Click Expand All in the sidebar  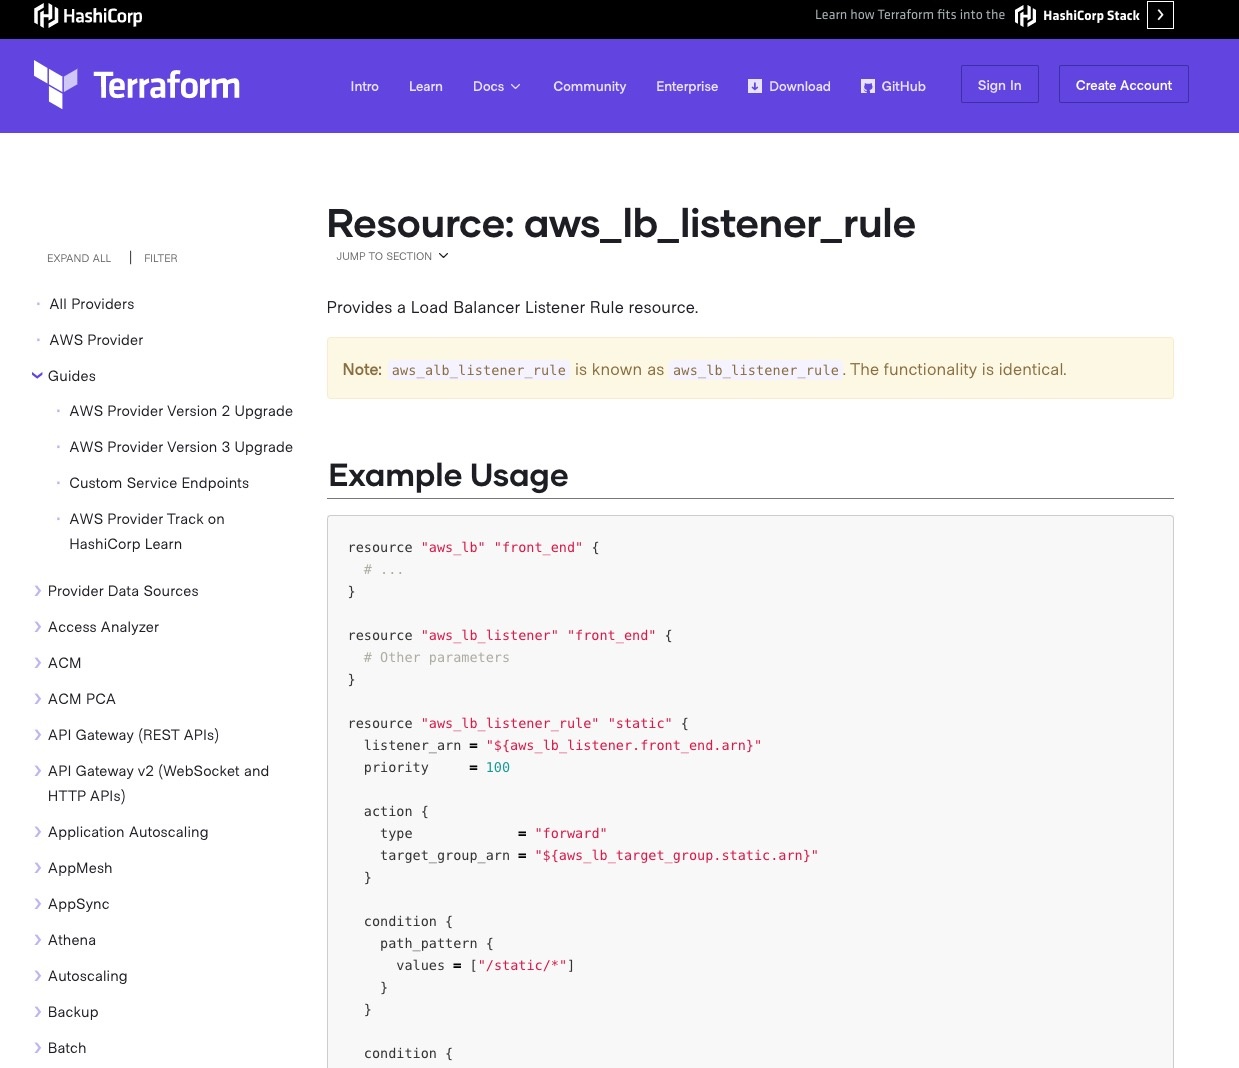click(79, 258)
